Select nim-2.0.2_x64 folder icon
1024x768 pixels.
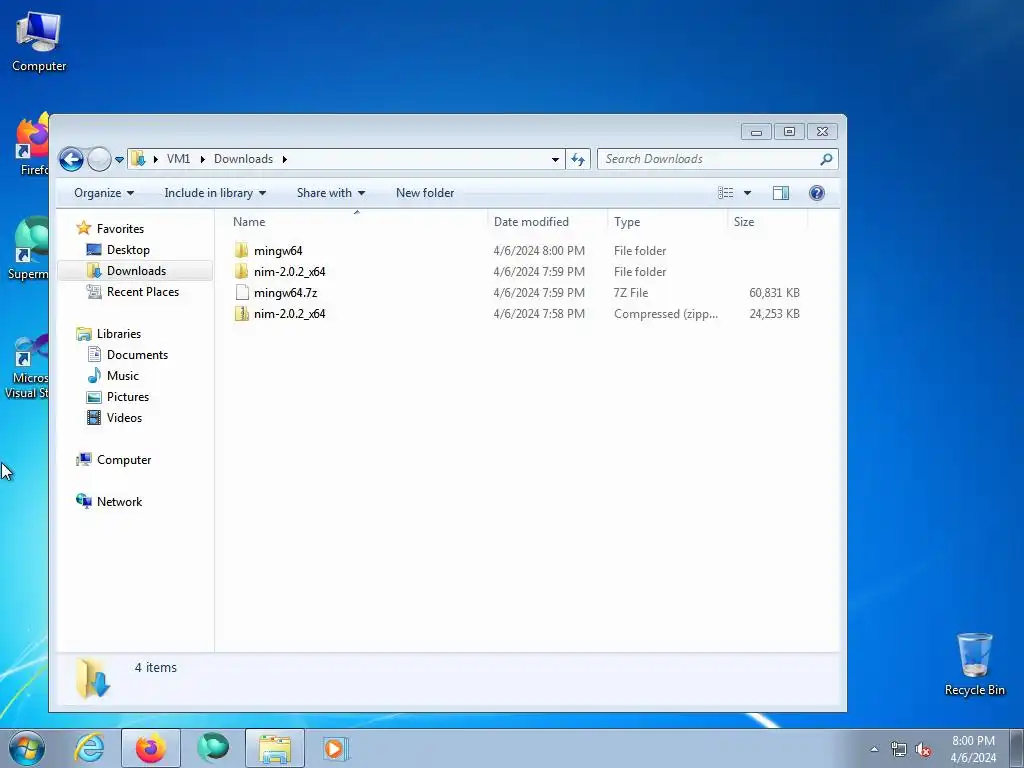tap(242, 272)
